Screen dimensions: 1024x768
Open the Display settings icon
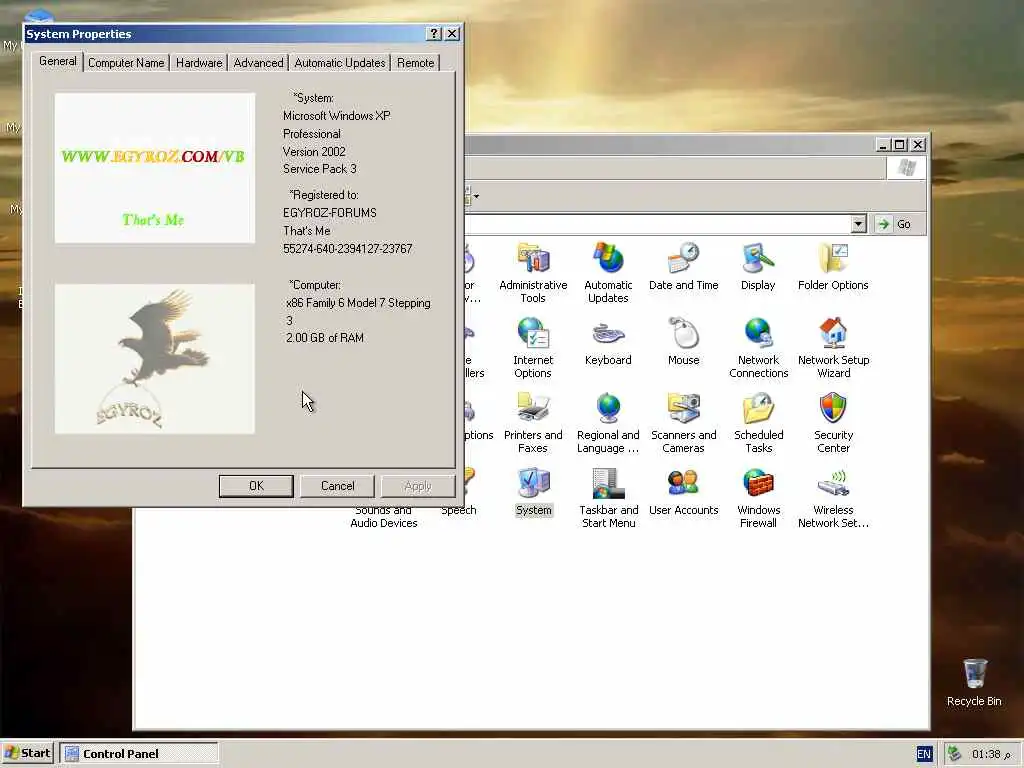(x=758, y=266)
